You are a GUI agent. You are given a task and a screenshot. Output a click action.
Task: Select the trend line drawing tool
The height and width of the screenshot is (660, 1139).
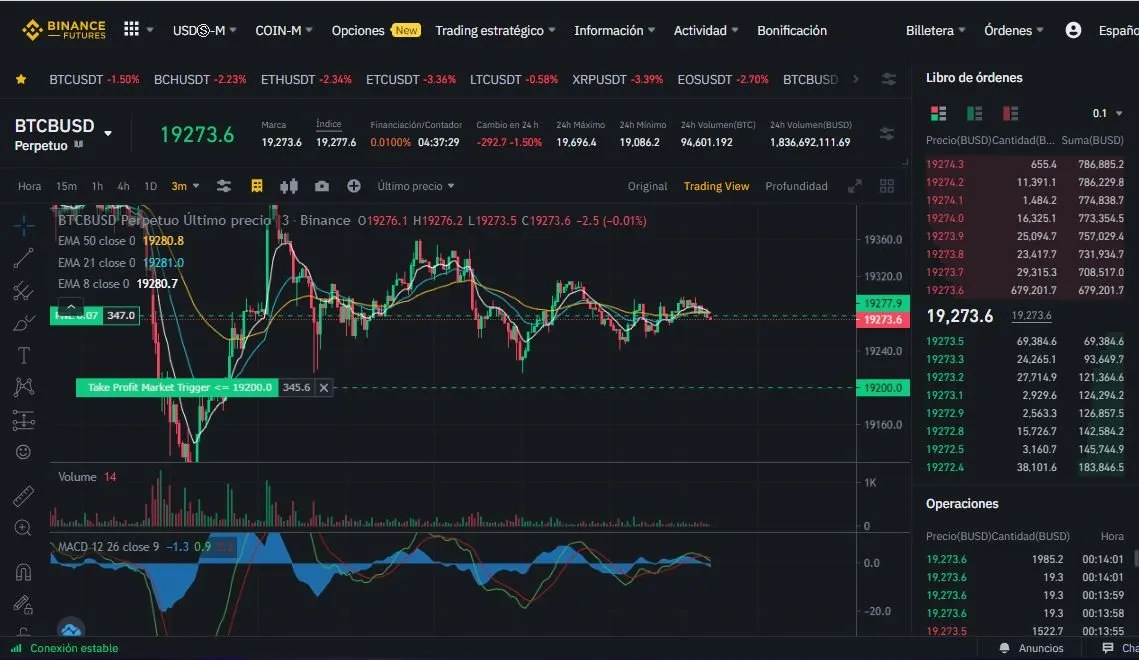23,258
